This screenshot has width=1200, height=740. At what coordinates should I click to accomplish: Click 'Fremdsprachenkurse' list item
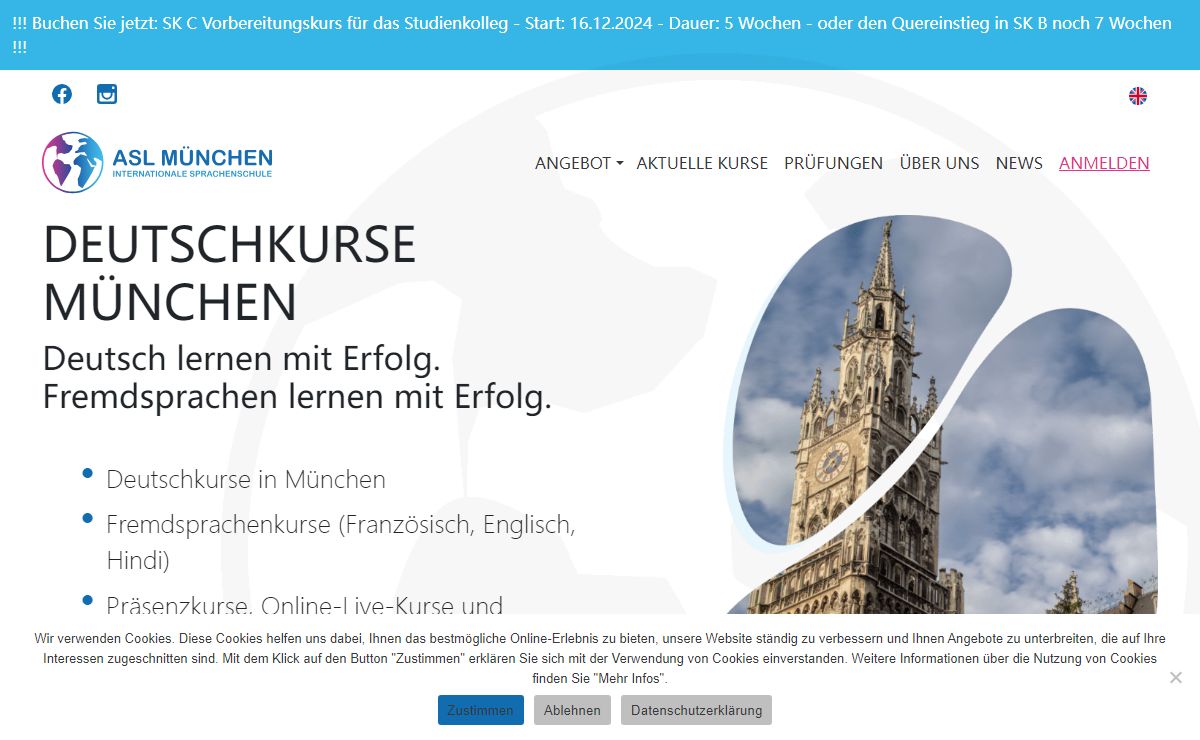[341, 542]
